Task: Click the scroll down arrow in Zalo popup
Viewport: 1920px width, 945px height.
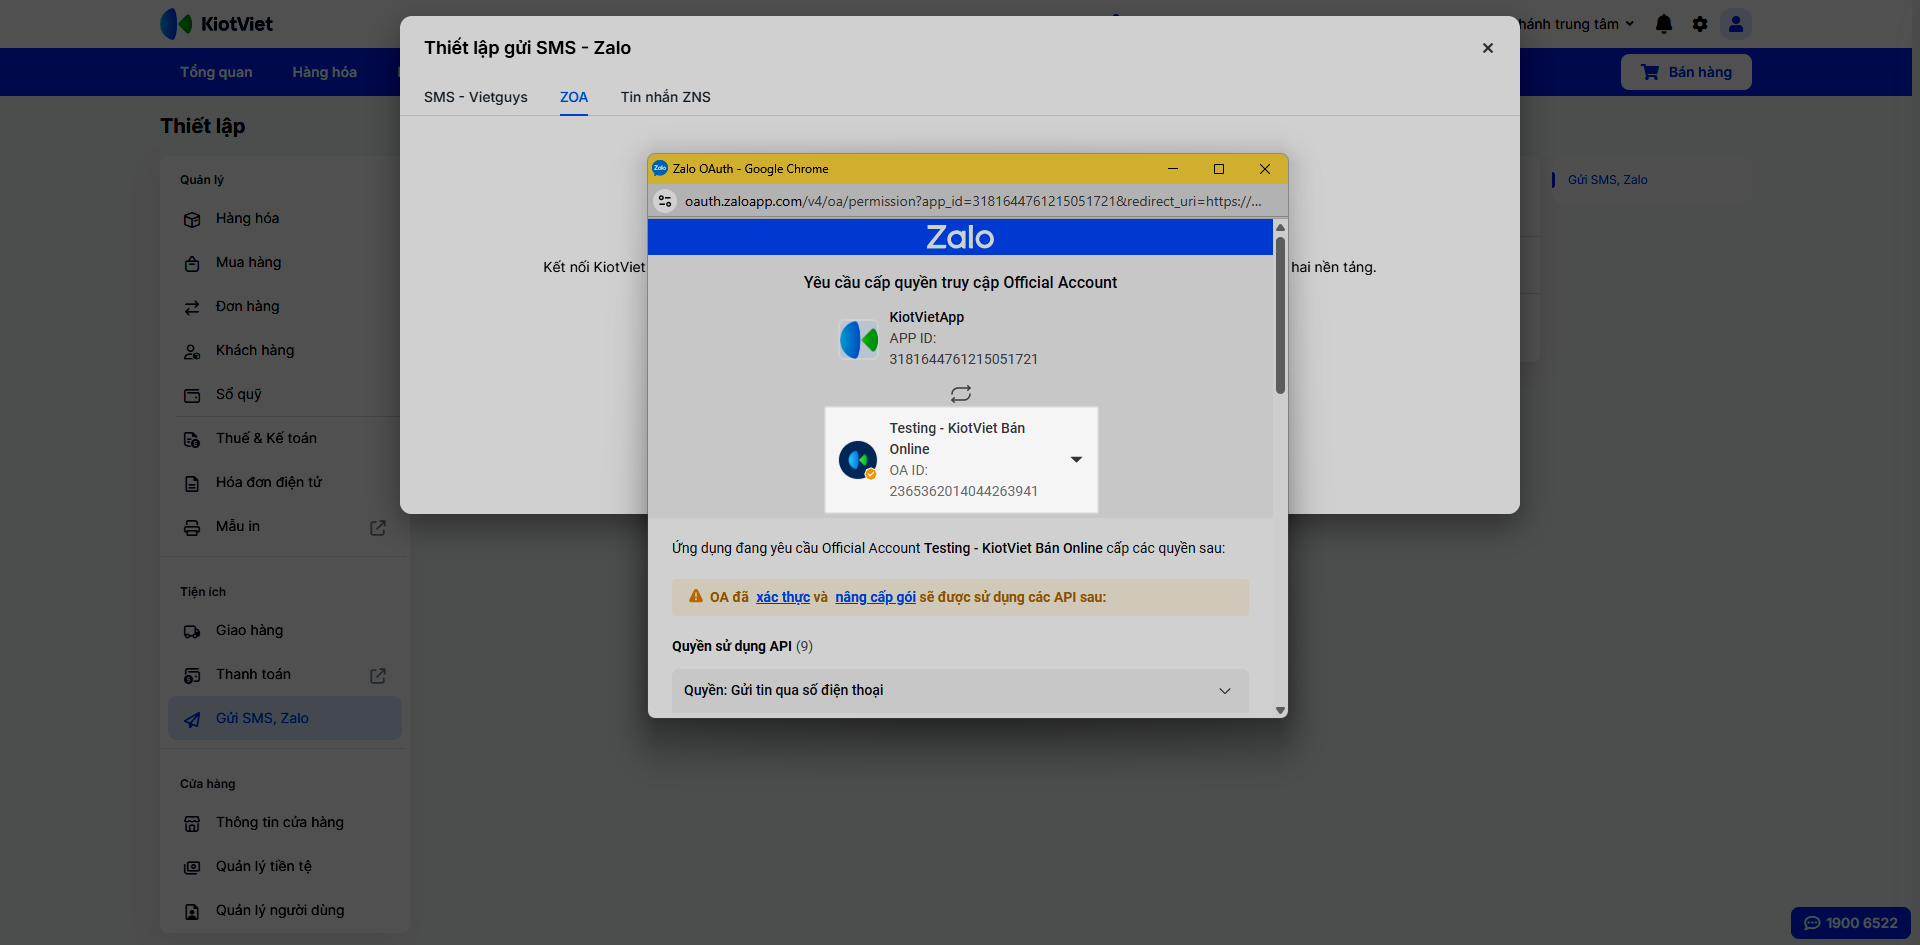Action: coord(1280,710)
